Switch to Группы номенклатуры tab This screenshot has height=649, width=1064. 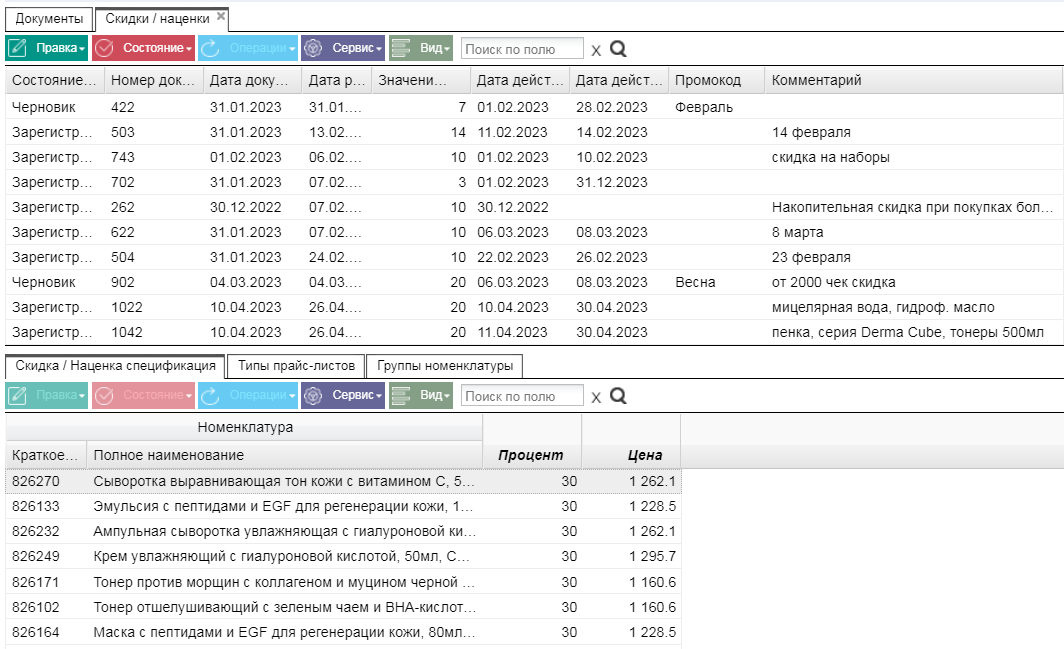click(x=444, y=366)
